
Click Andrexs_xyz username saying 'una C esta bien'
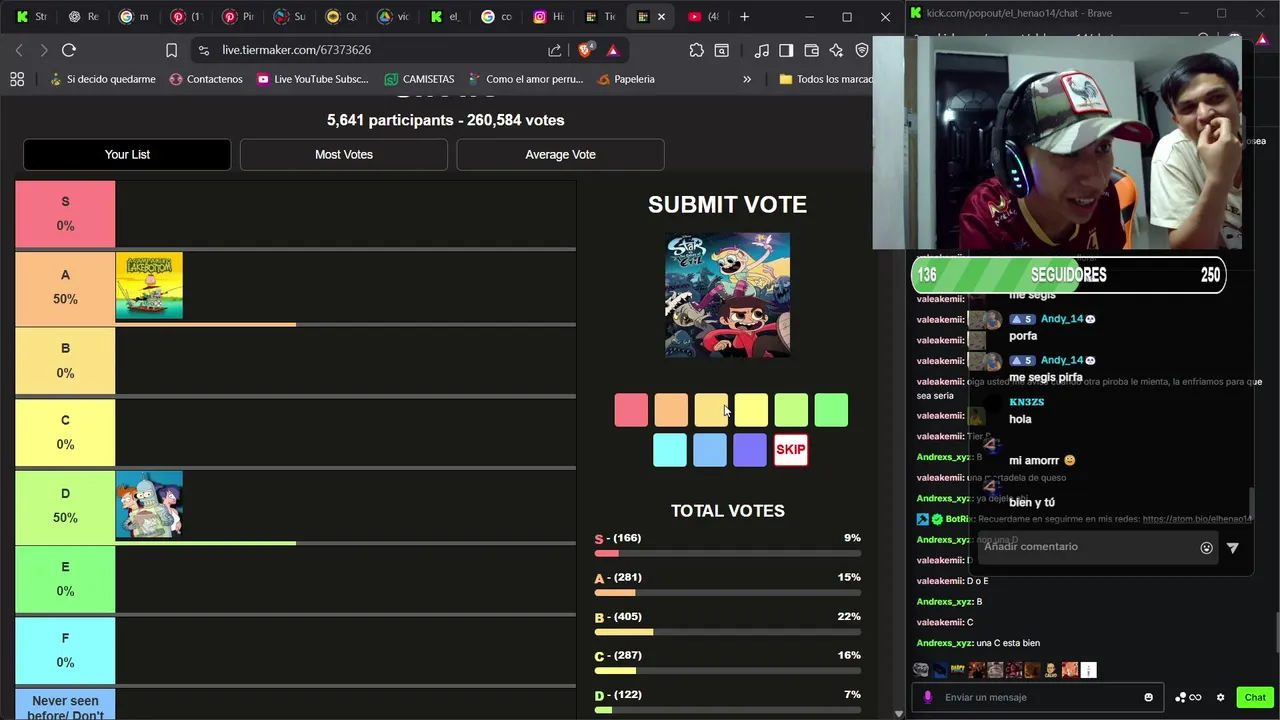point(944,643)
